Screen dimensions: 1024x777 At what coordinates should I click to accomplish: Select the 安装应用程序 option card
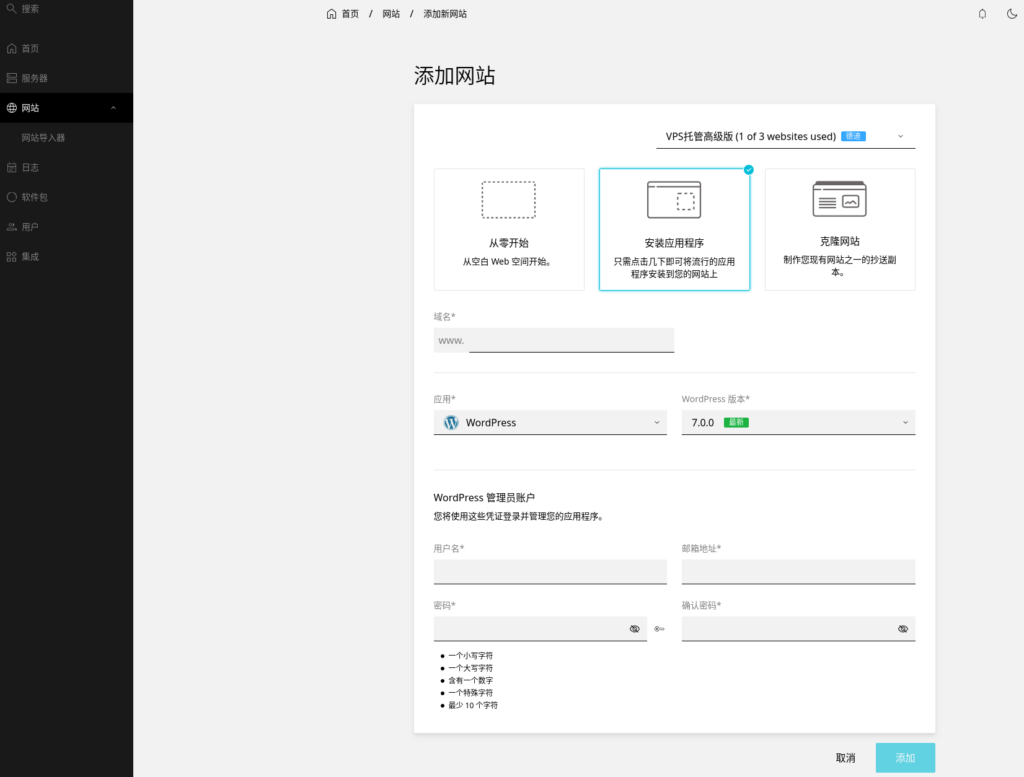pos(674,229)
